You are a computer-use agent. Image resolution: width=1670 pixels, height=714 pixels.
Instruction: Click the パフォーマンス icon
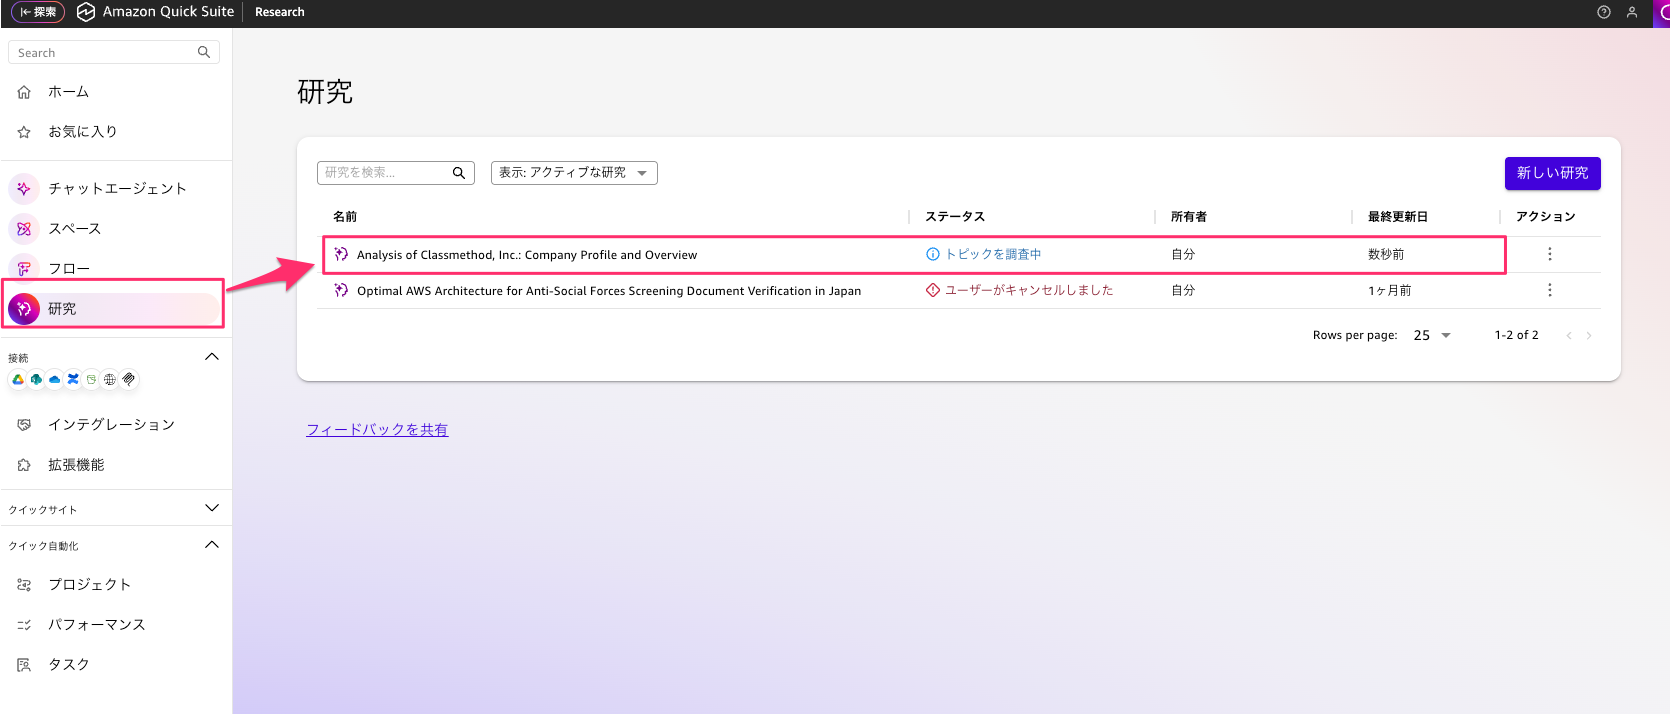(x=24, y=625)
